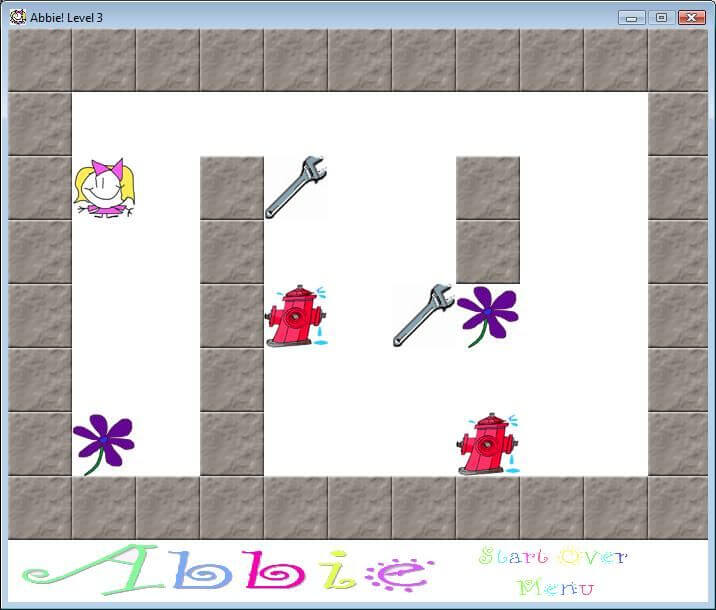Click the purple flower below the right stone pillar
Image resolution: width=716 pixels, height=610 pixels.
pos(488,316)
